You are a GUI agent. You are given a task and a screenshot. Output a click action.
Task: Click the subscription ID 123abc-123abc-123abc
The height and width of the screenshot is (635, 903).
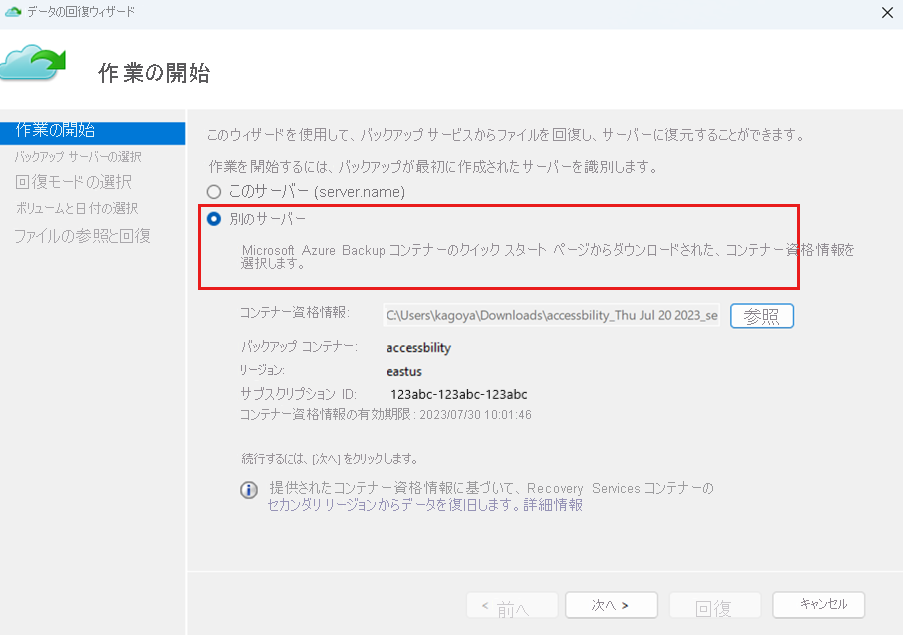click(x=458, y=394)
